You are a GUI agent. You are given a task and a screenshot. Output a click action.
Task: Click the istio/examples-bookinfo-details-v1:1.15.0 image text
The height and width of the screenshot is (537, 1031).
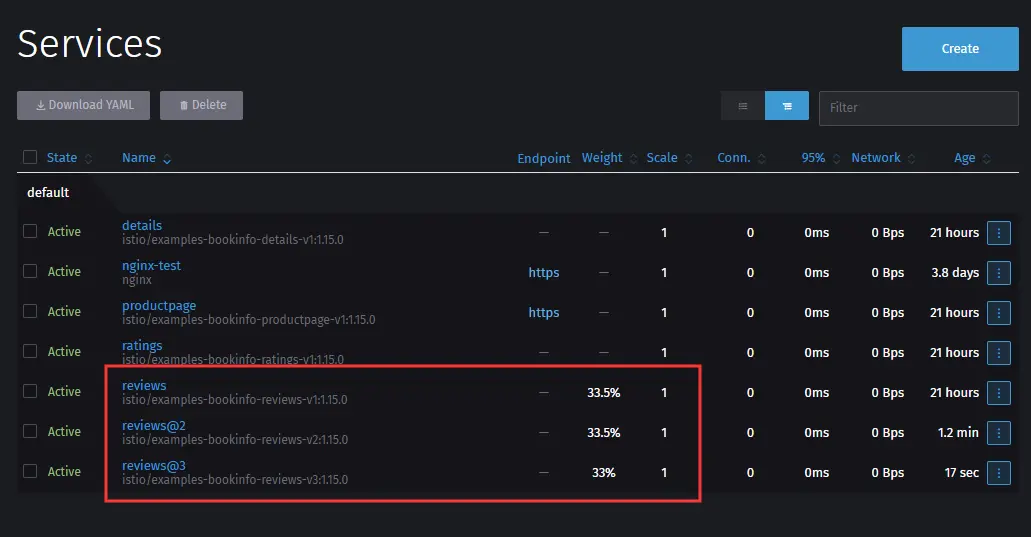pos(233,240)
